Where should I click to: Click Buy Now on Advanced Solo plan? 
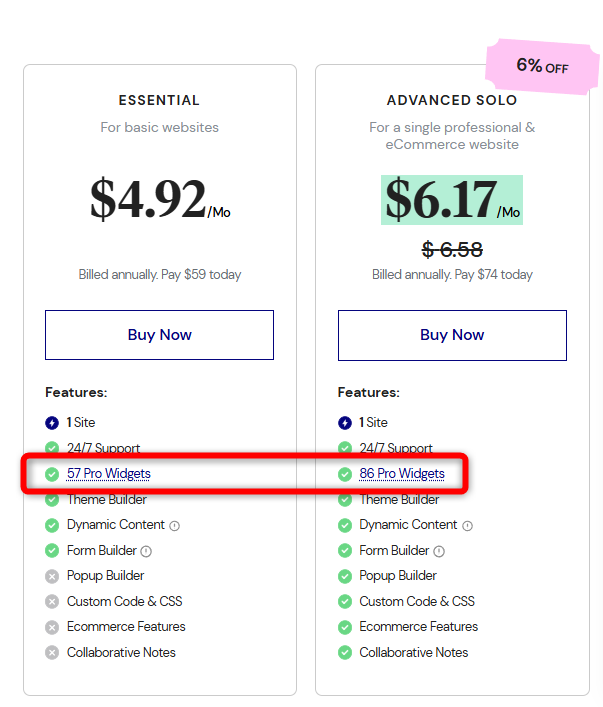tap(452, 335)
